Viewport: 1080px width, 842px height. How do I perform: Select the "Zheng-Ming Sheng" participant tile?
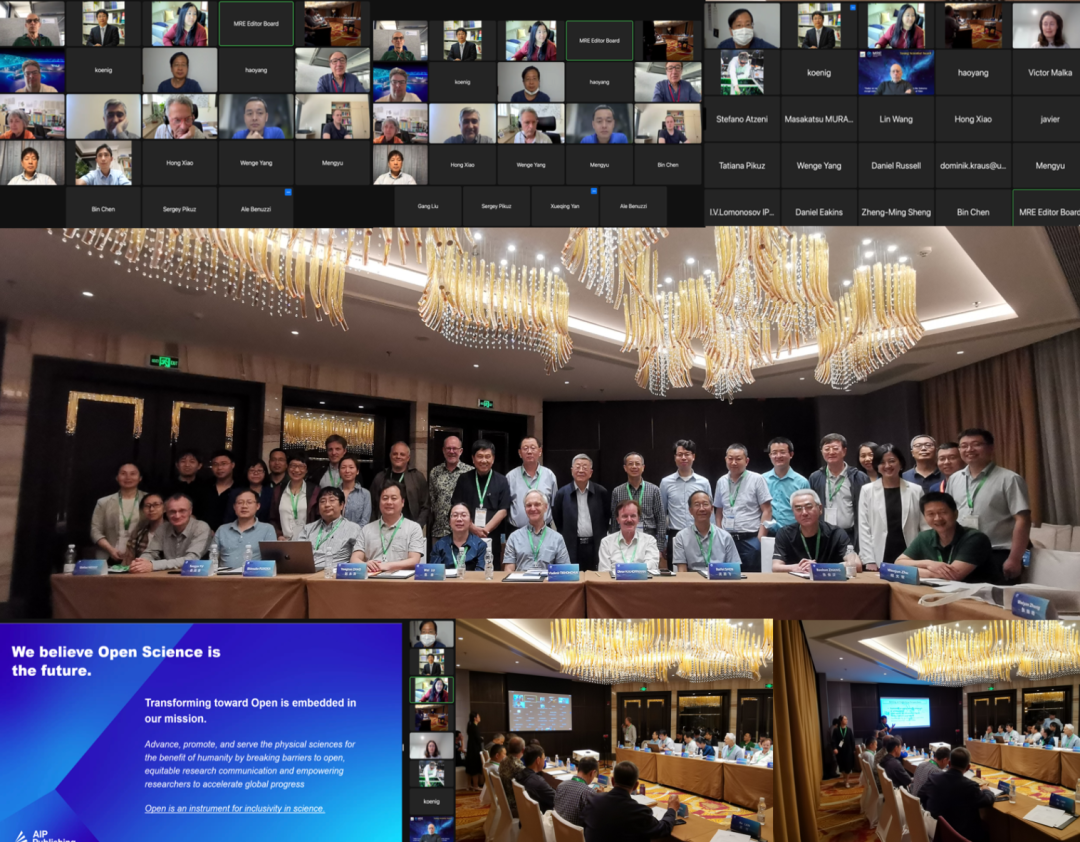coord(895,212)
